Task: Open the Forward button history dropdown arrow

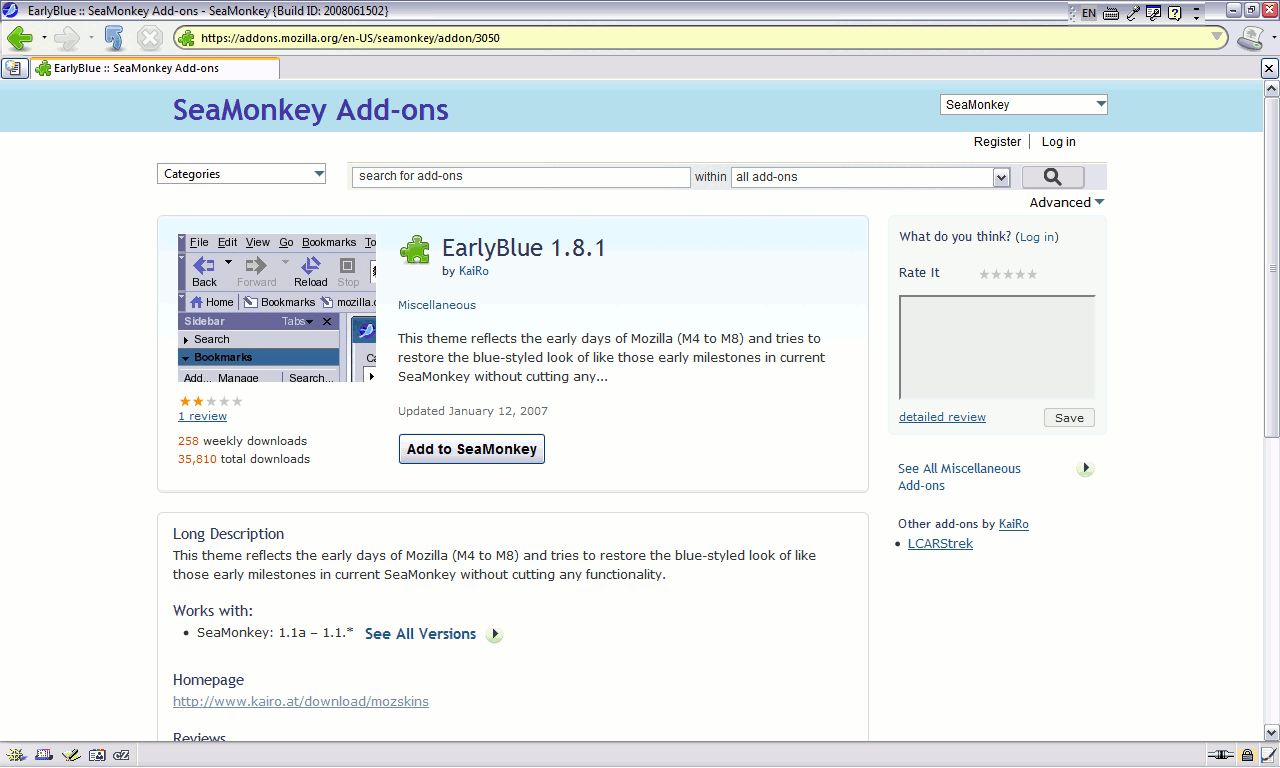Action: click(x=90, y=38)
